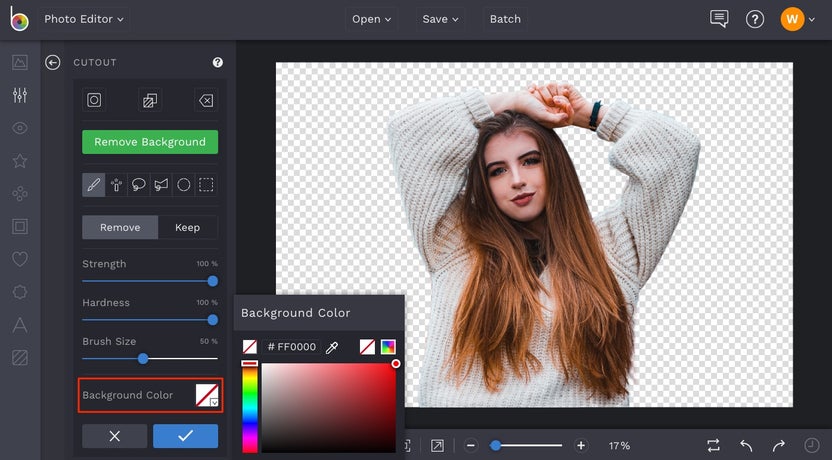The width and height of the screenshot is (832, 460).
Task: Click the Remove Background button
Action: tap(150, 142)
